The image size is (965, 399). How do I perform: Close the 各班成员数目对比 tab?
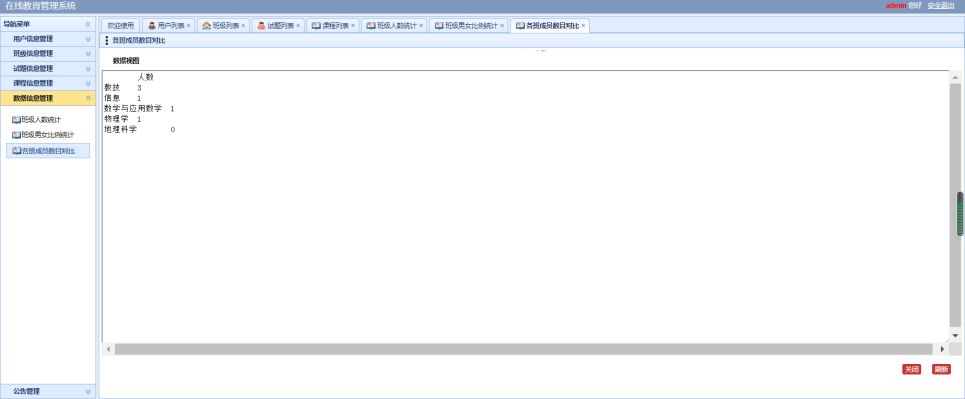[x=583, y=26]
